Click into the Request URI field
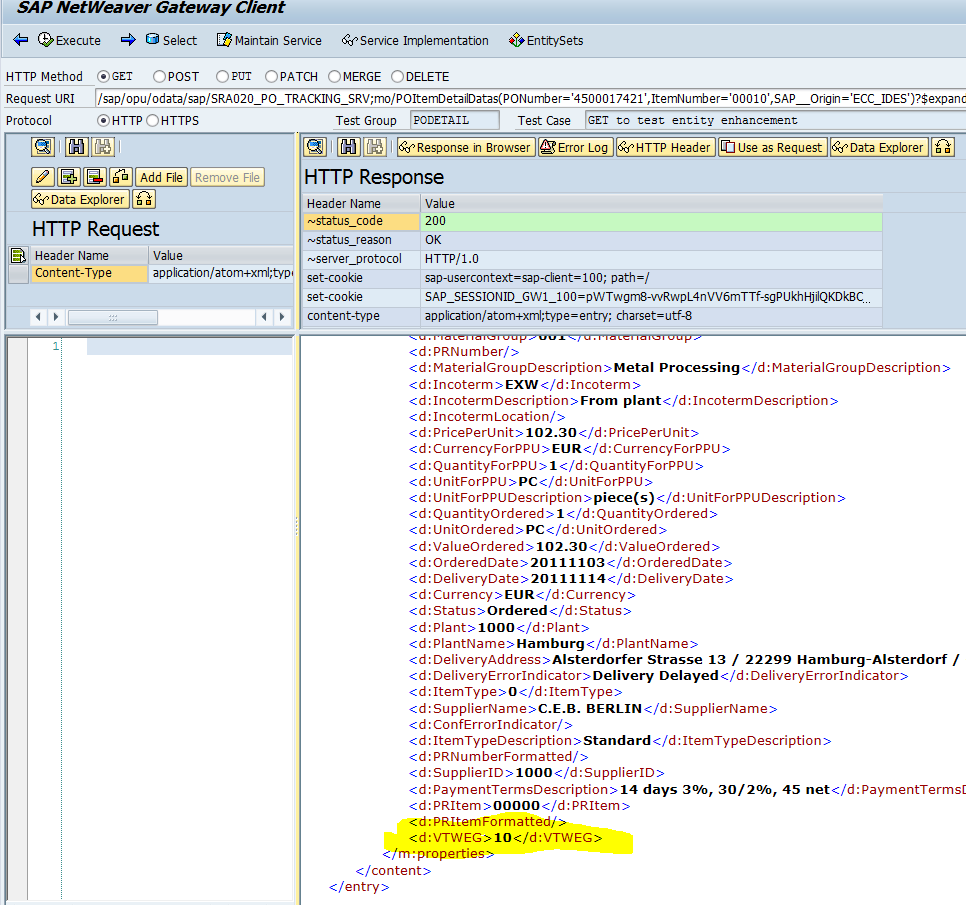Screen dimensions: 966x905 [x=530, y=99]
